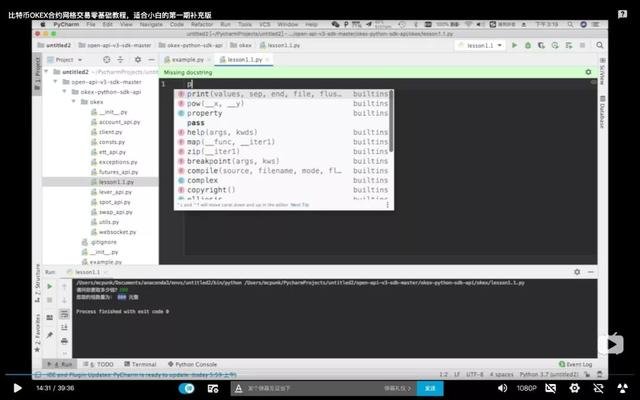Toggle the subtitle icon next to 1080P
Viewport: 640px width, 400px height.
coord(551,388)
